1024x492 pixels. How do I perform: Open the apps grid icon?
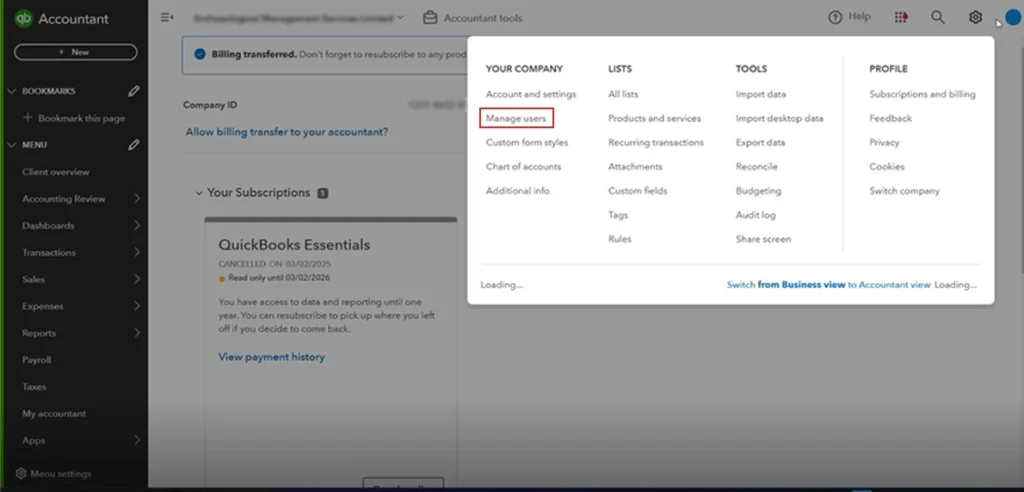coord(902,17)
